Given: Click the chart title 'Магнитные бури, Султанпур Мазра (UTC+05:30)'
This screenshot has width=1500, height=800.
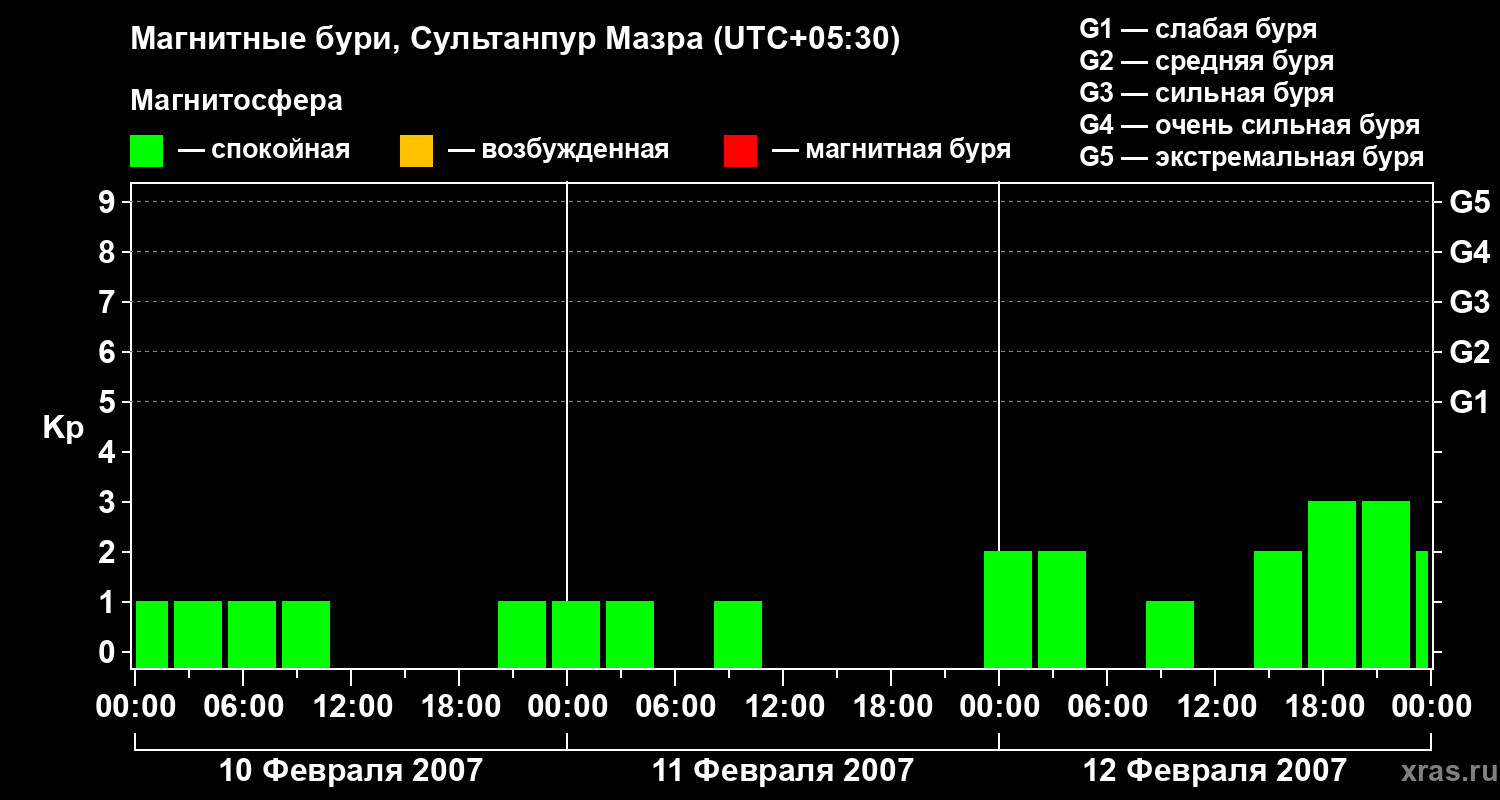Looking at the screenshot, I should (515, 39).
